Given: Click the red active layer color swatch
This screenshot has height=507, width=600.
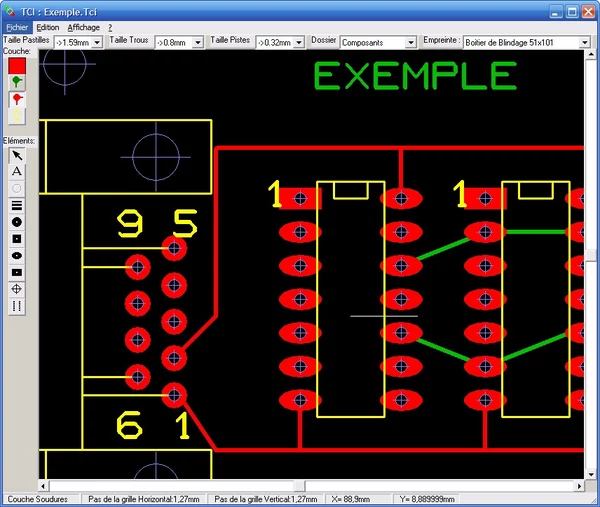Looking at the screenshot, I should (17, 66).
